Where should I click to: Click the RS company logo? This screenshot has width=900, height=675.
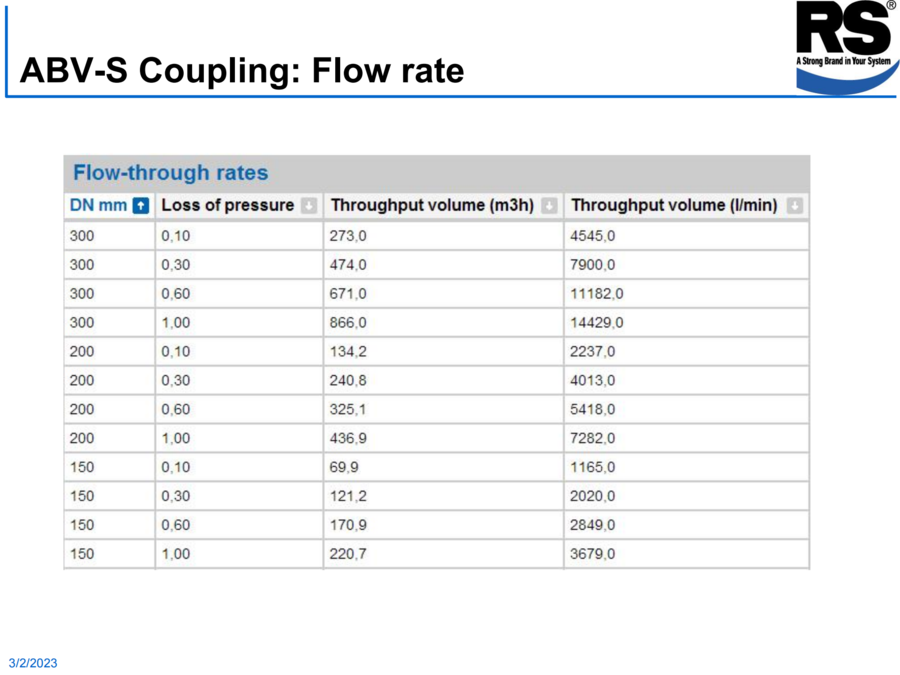tap(846, 47)
